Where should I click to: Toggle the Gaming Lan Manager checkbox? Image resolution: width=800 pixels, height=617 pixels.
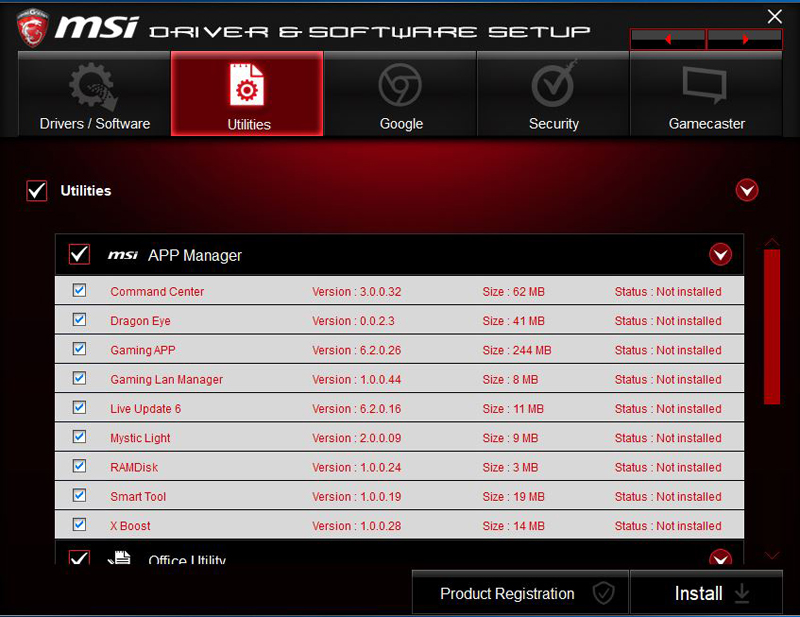[x=79, y=378]
